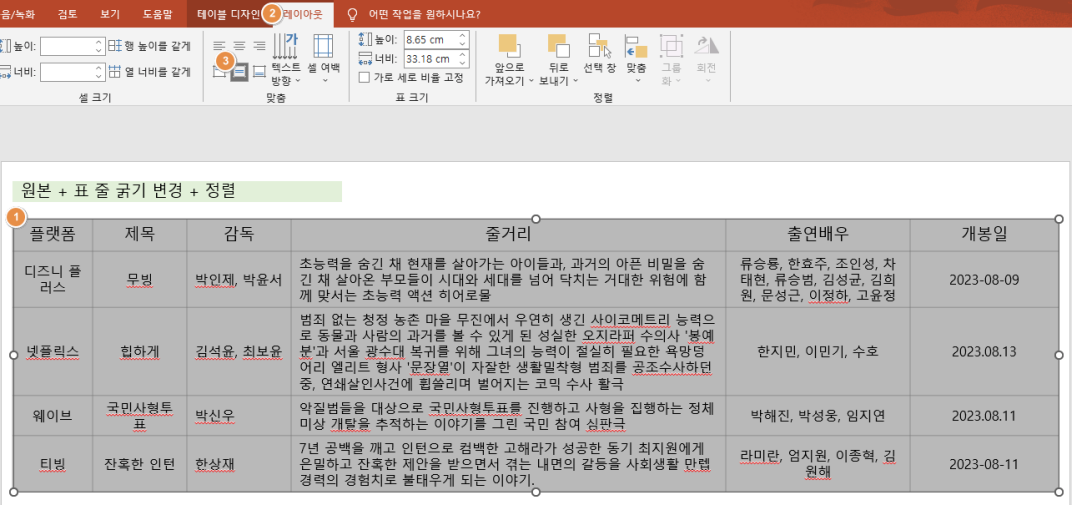Expand 뒤로 보내기 dropdown arrow
The width and height of the screenshot is (1072, 505).
coord(575,81)
